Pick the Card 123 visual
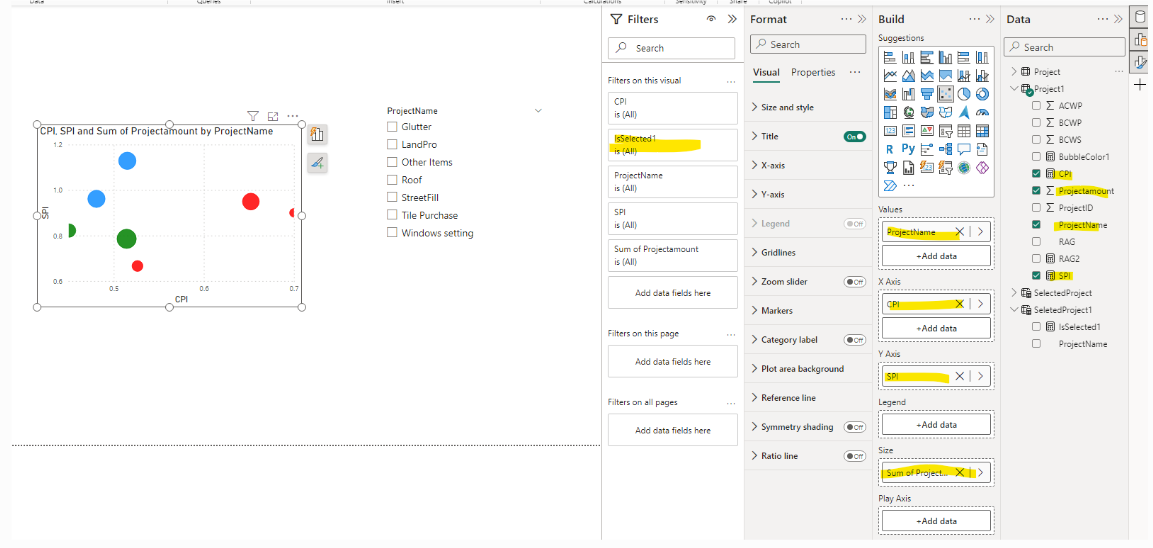 pos(890,131)
